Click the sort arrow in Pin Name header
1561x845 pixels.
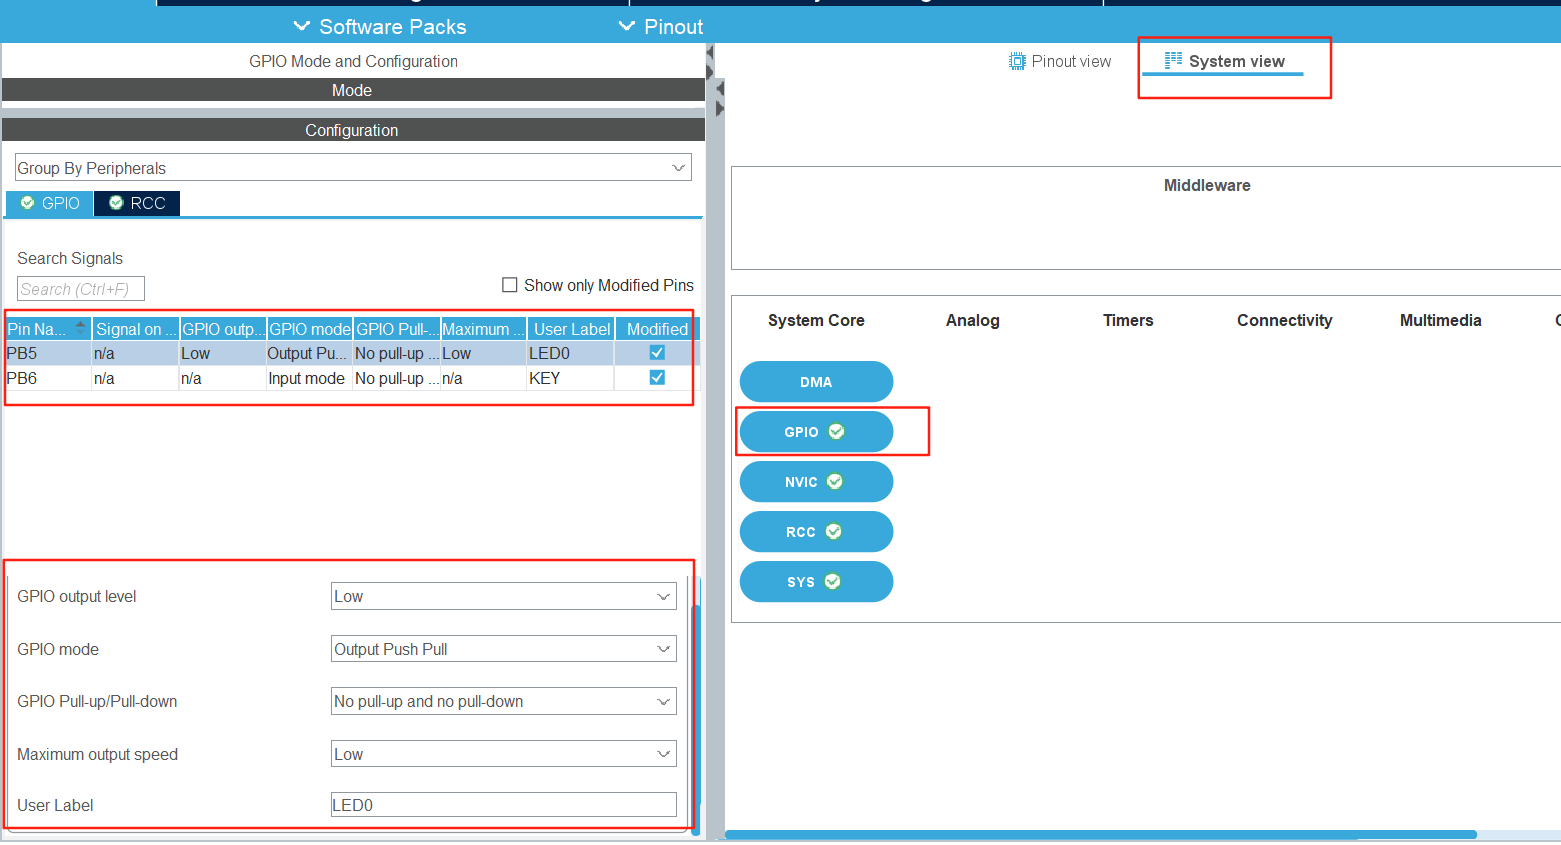(x=81, y=327)
